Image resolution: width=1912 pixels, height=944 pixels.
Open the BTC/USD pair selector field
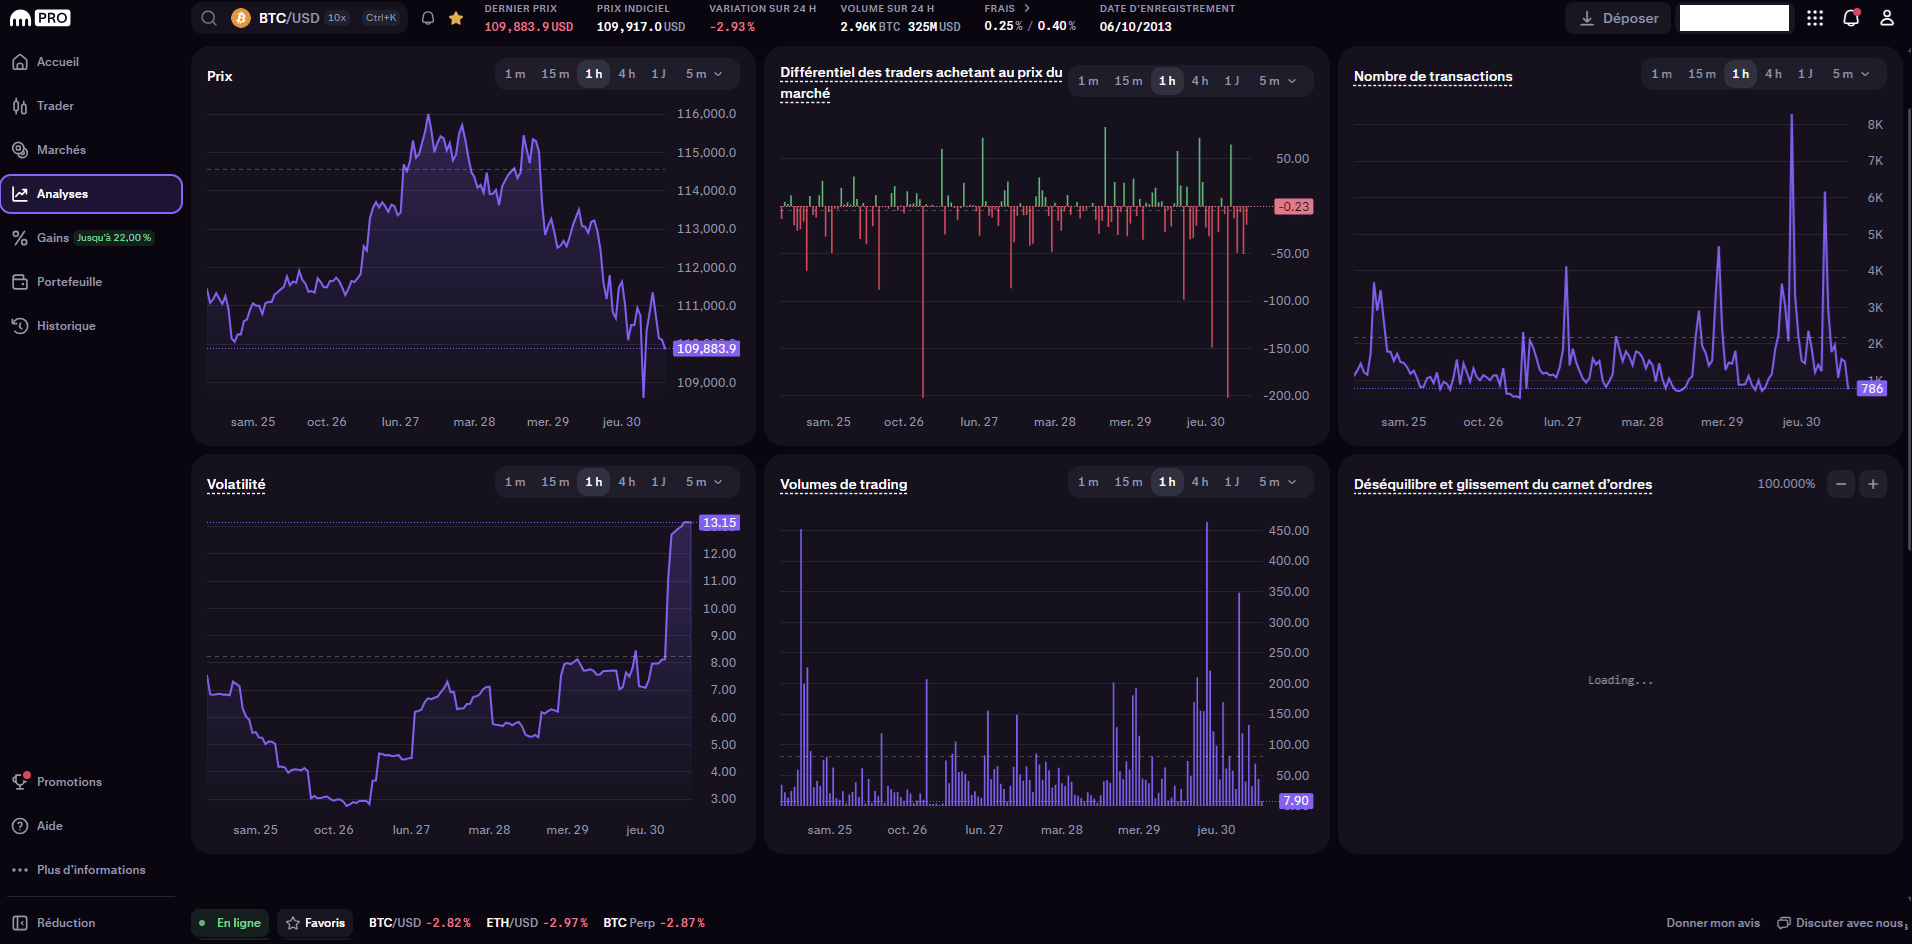[288, 17]
